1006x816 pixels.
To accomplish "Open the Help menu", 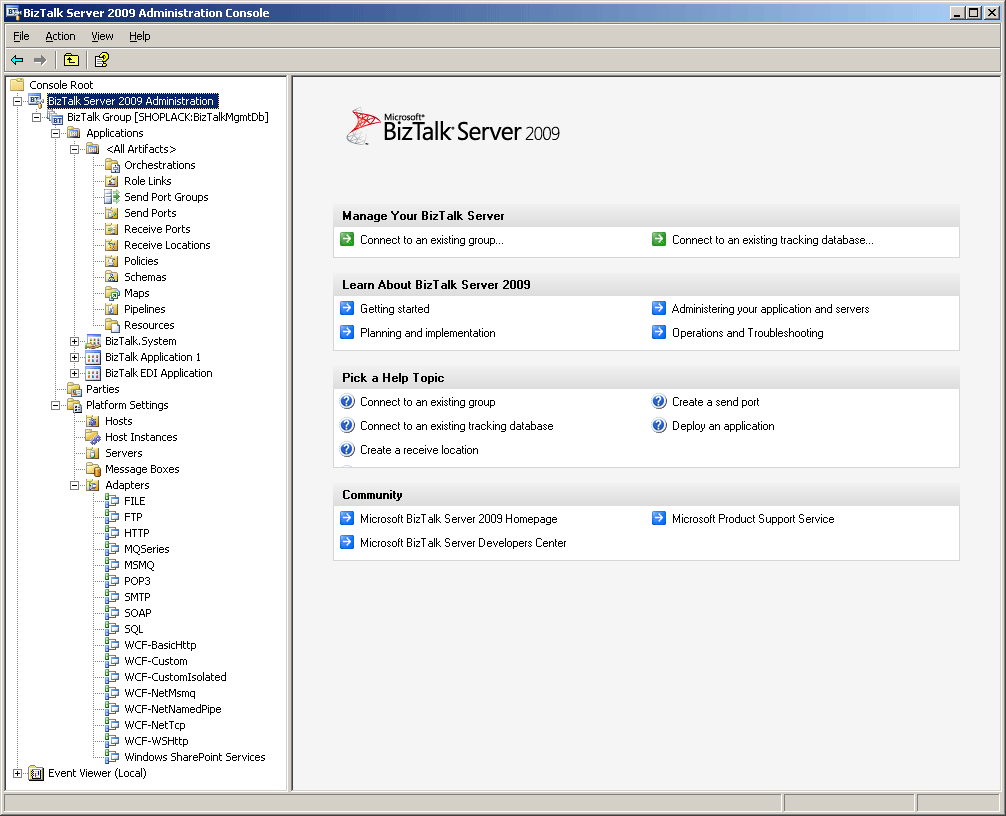I will click(139, 37).
